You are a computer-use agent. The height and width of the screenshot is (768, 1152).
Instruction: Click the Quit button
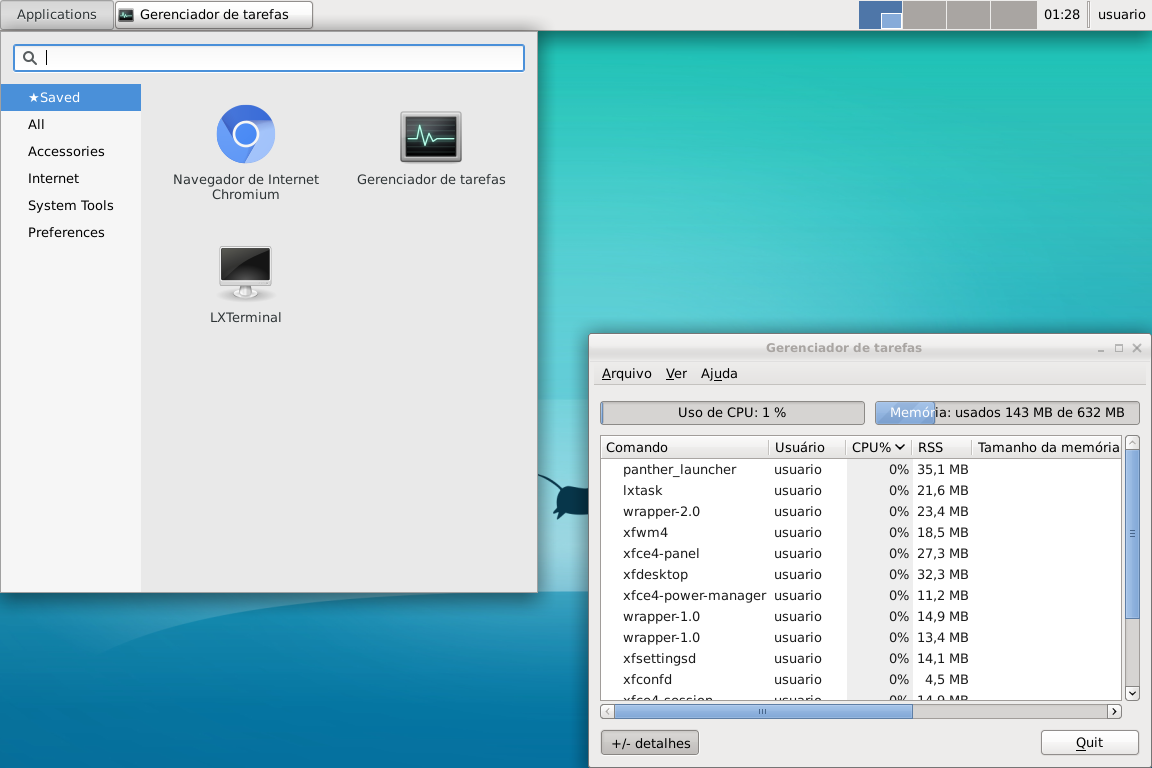click(x=1090, y=742)
